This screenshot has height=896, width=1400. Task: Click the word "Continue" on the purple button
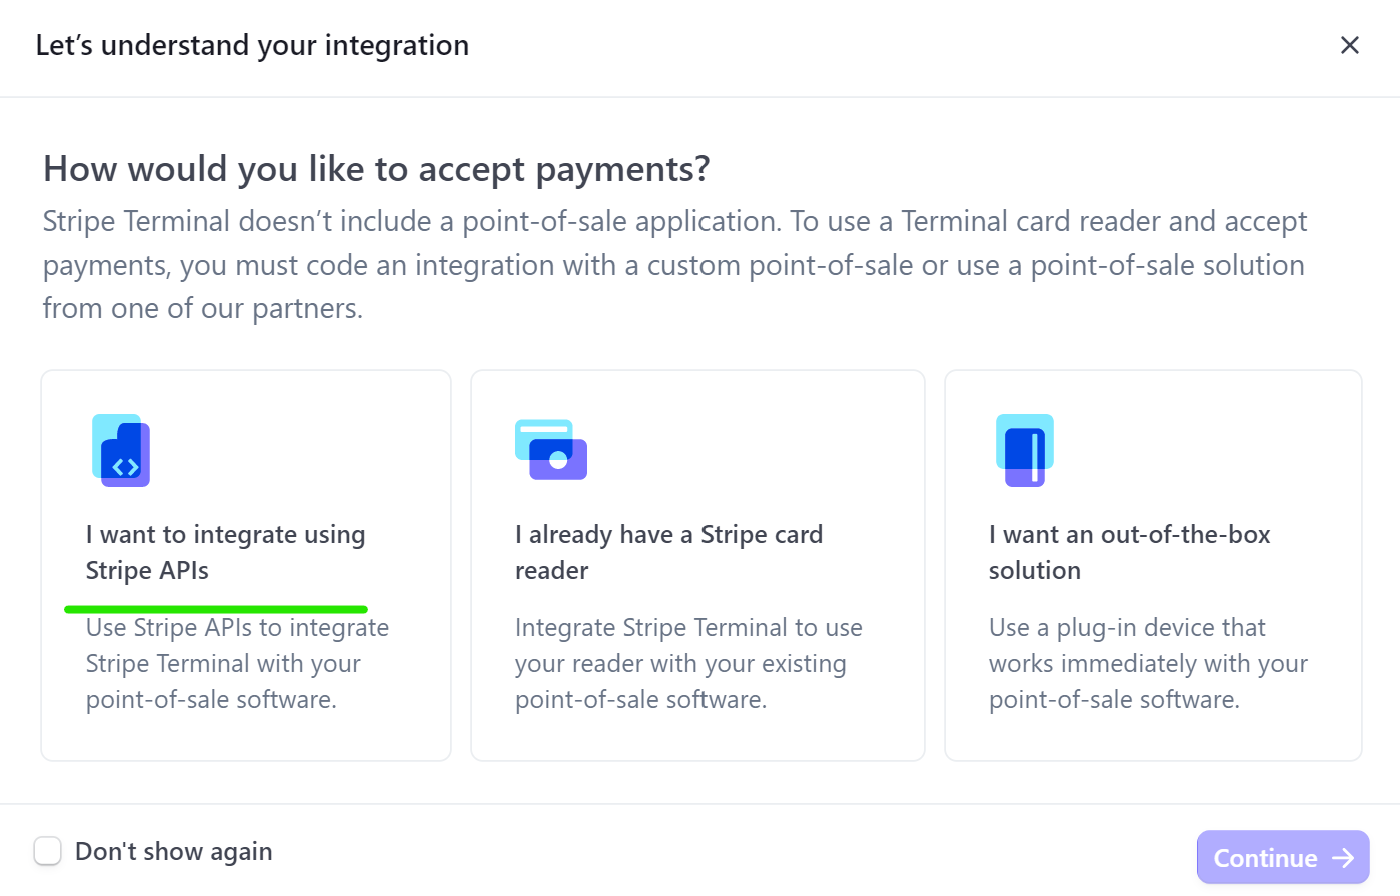pyautogui.click(x=1265, y=858)
